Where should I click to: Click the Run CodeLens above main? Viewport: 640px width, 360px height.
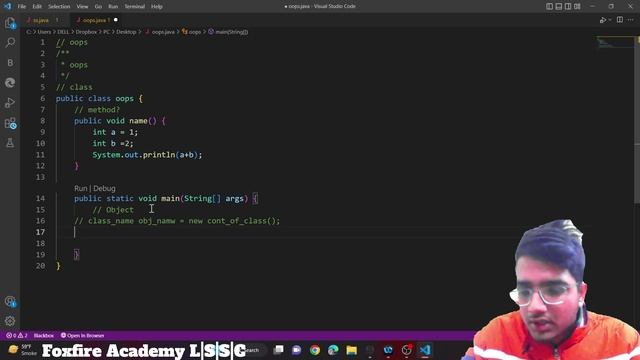click(81, 189)
